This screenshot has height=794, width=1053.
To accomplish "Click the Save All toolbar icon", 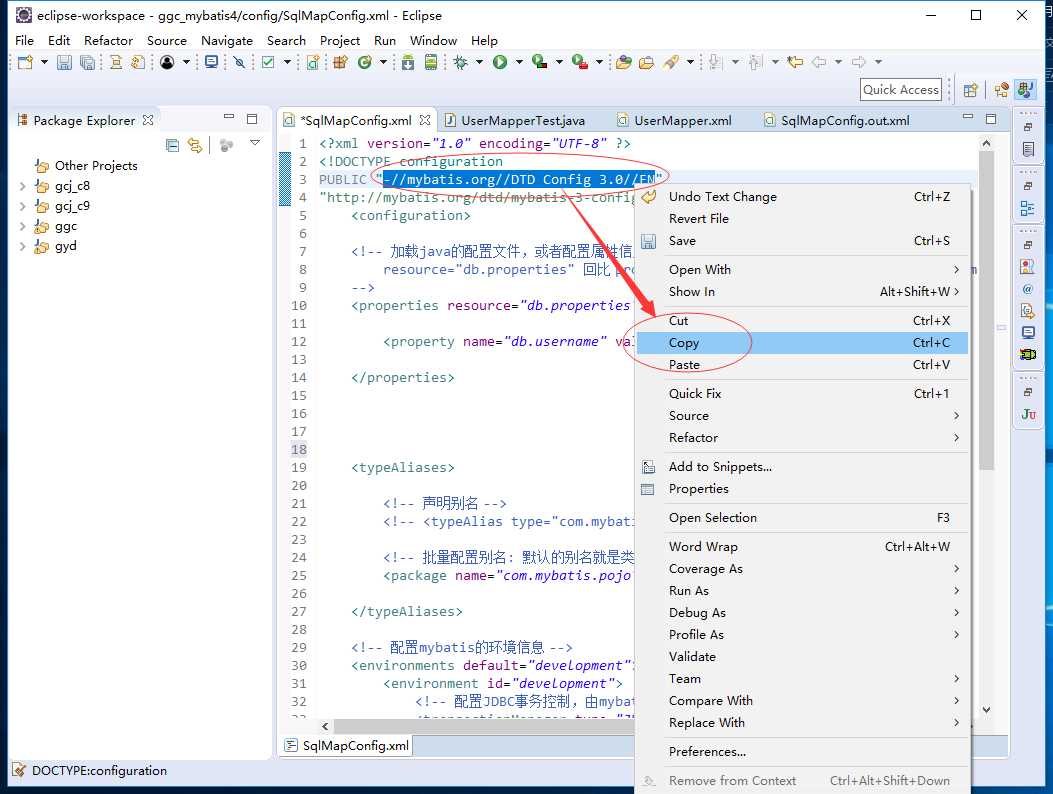I will point(87,62).
